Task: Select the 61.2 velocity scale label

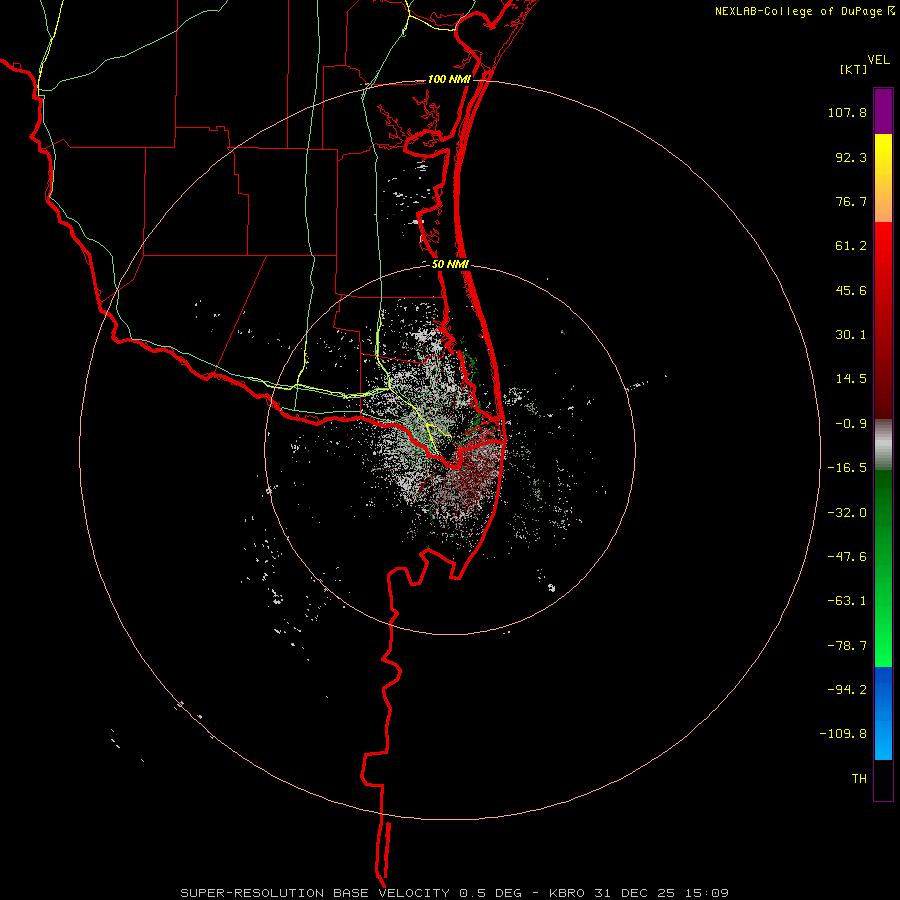Action: [851, 246]
